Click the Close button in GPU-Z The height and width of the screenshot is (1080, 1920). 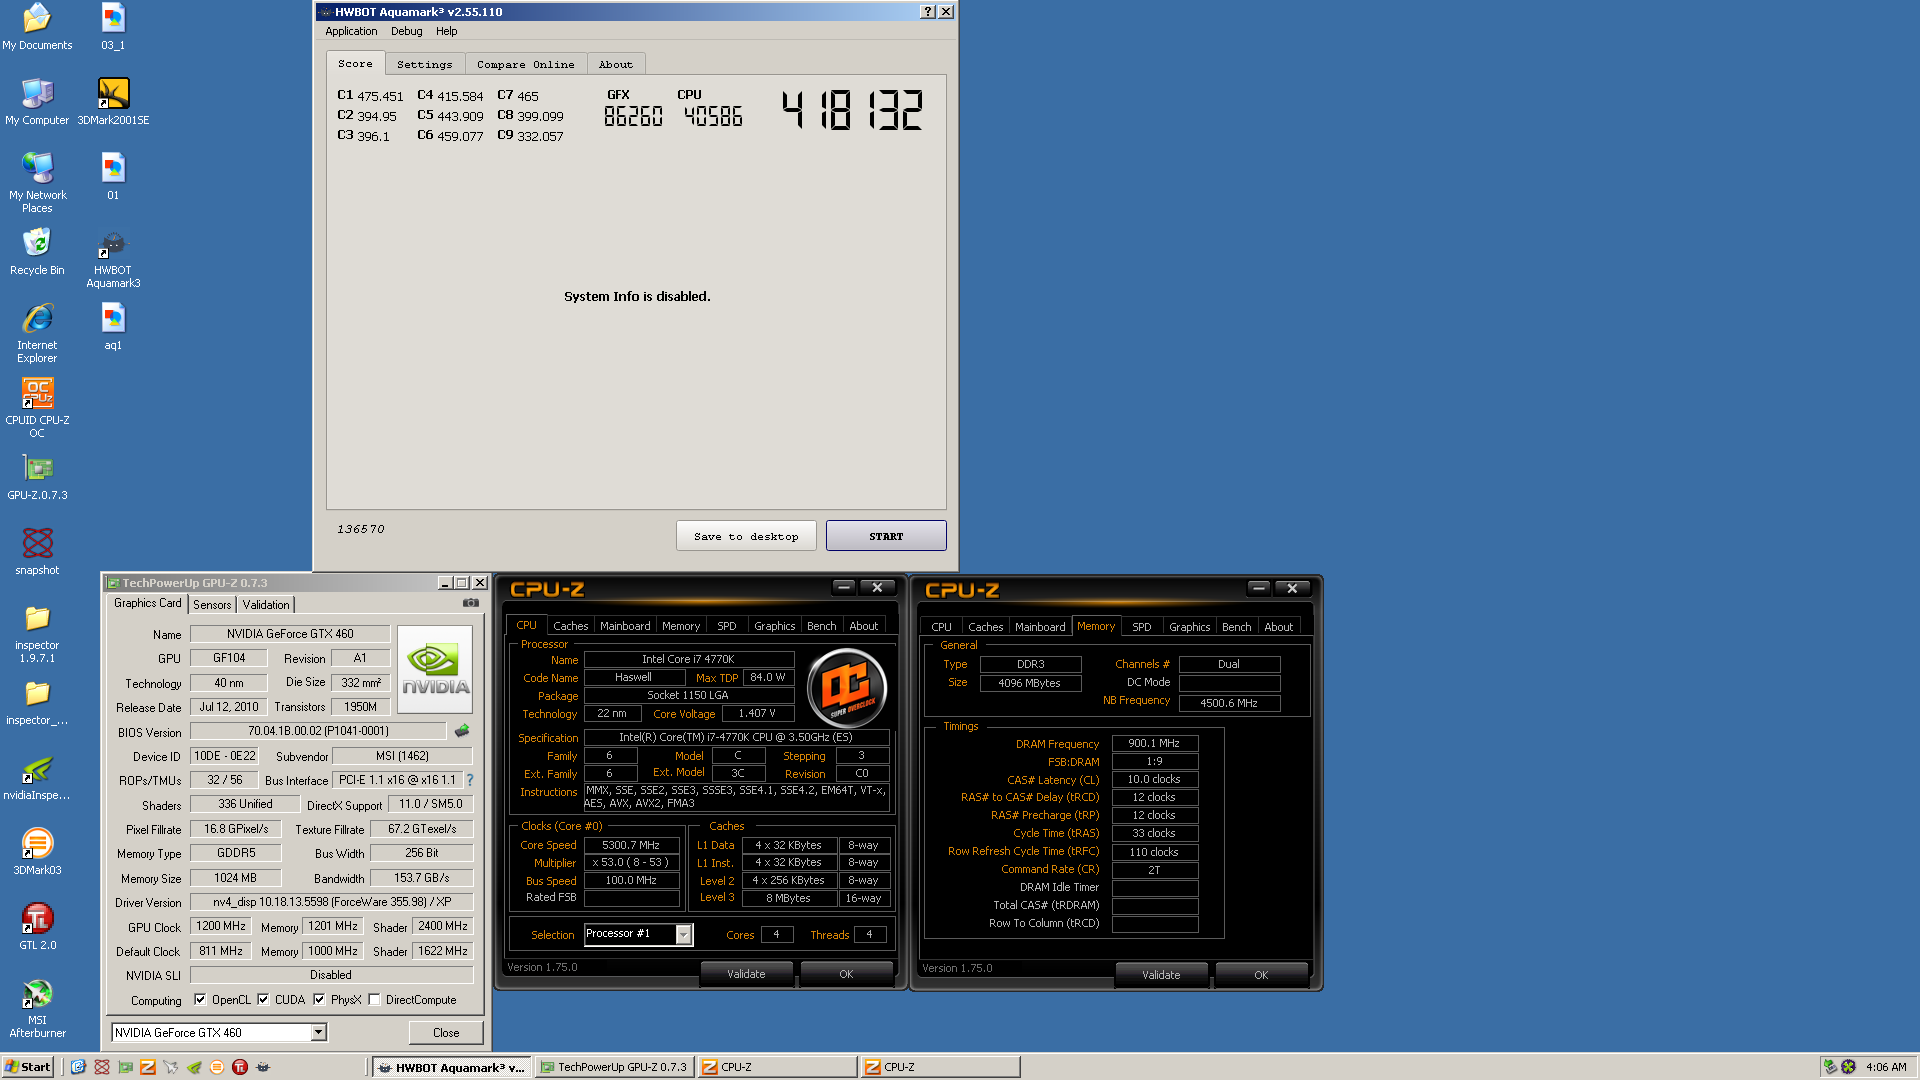[446, 1032]
